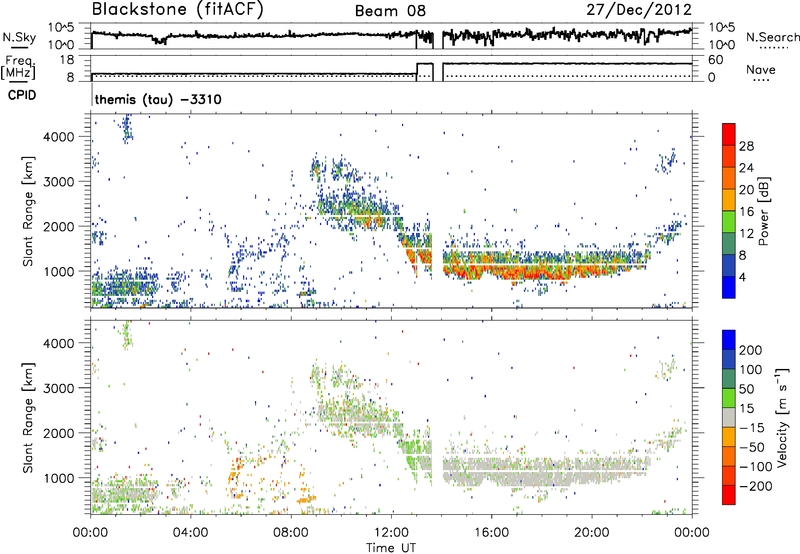The width and height of the screenshot is (800, 554).
Task: Click the "Slant Range [km]" label of velocity panel
Action: 28,417
